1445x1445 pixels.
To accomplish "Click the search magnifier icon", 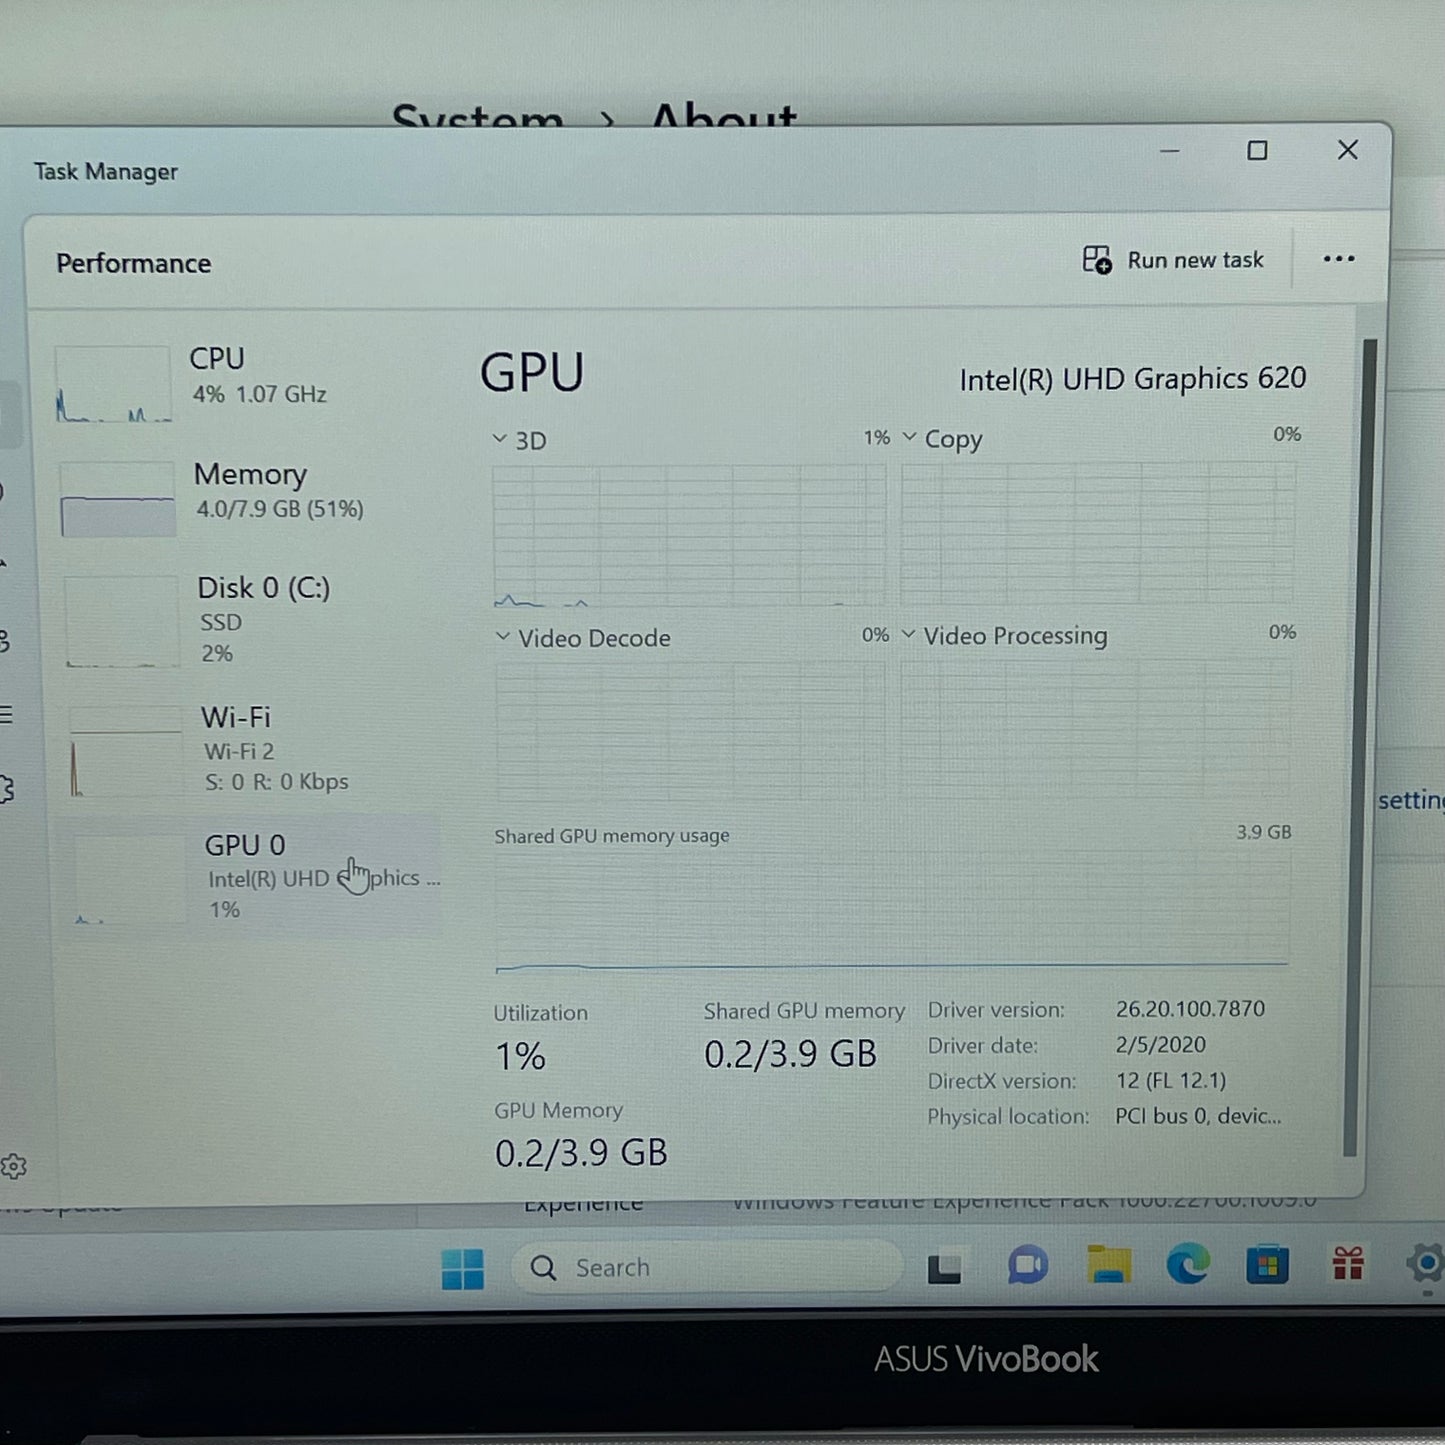I will 543,1268.
